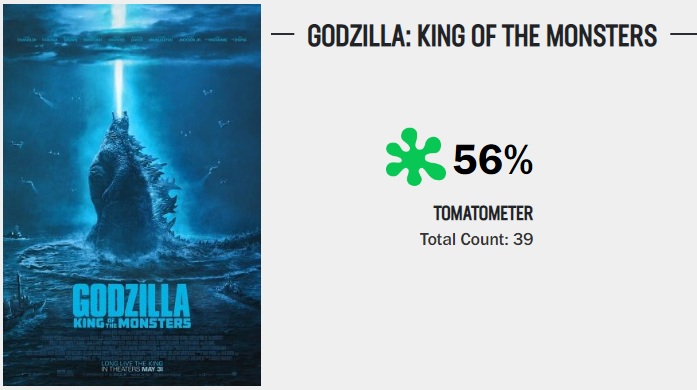Click the green rotten splat icon
Screen dimensions: 697x390
416,157
